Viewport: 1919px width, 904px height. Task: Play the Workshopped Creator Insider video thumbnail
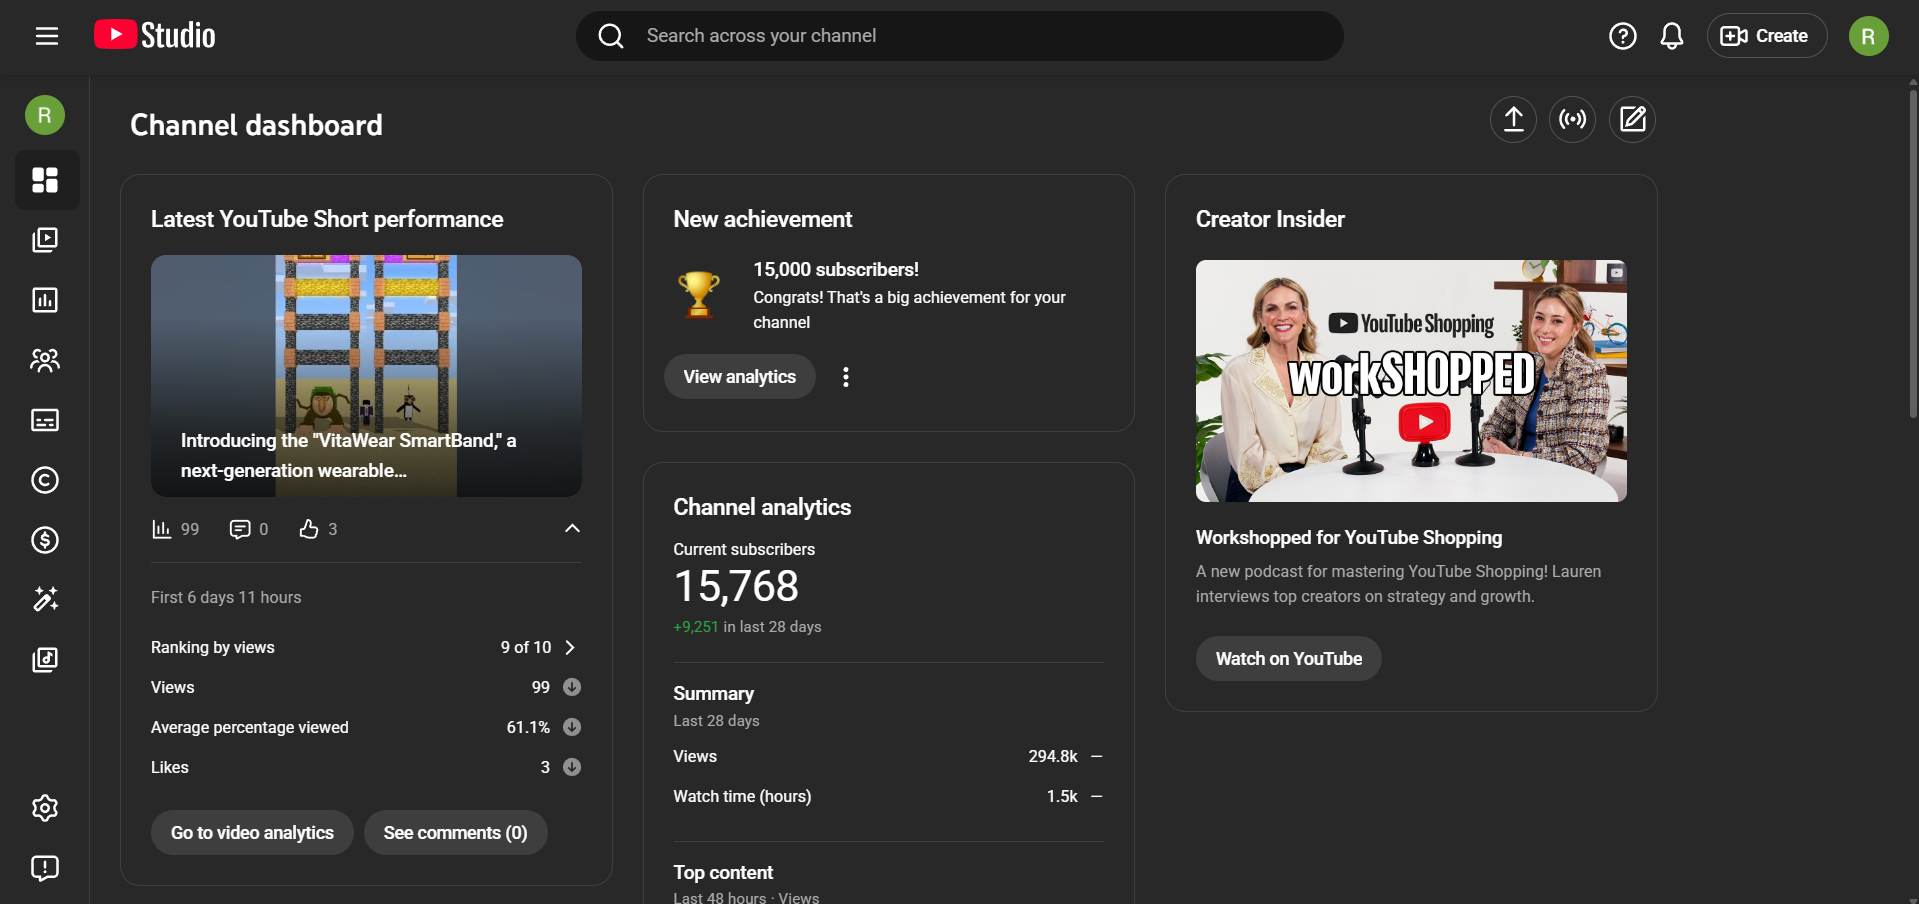point(1411,381)
